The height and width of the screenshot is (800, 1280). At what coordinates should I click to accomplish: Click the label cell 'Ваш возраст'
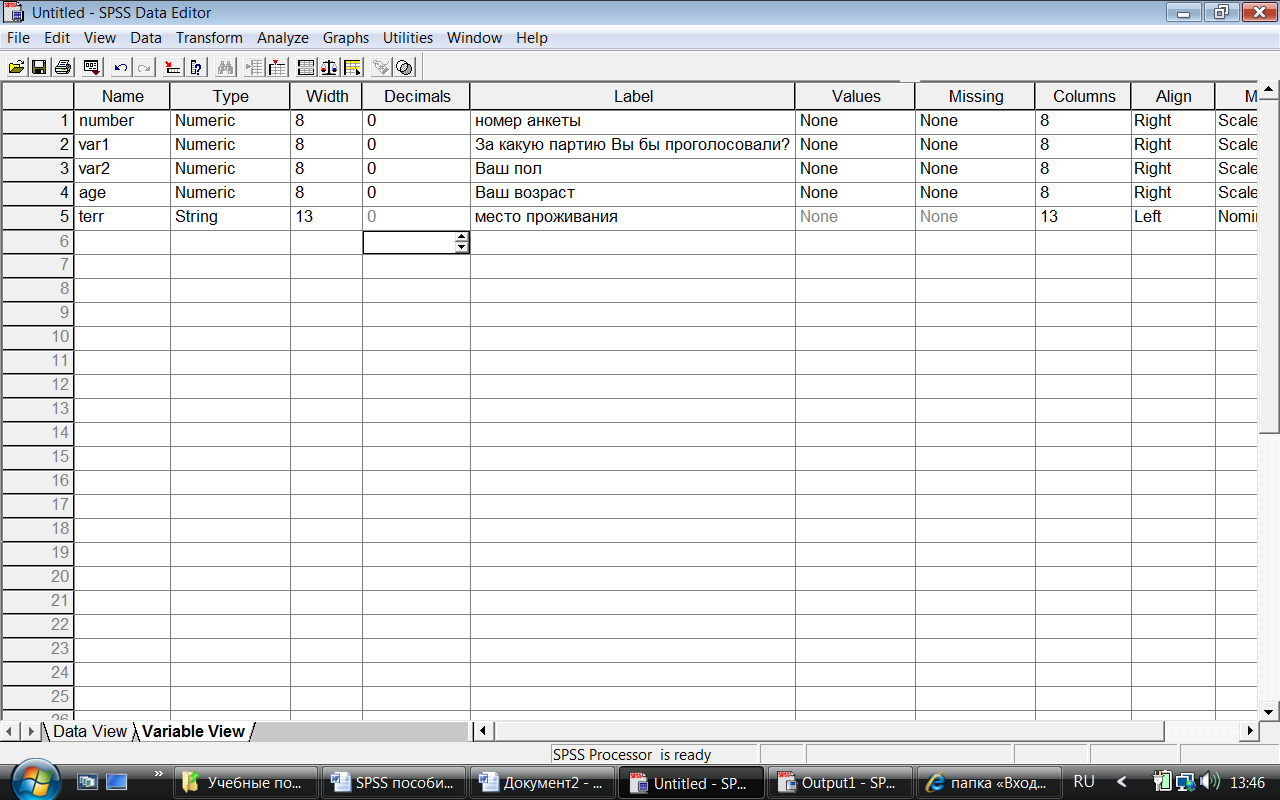(632, 193)
